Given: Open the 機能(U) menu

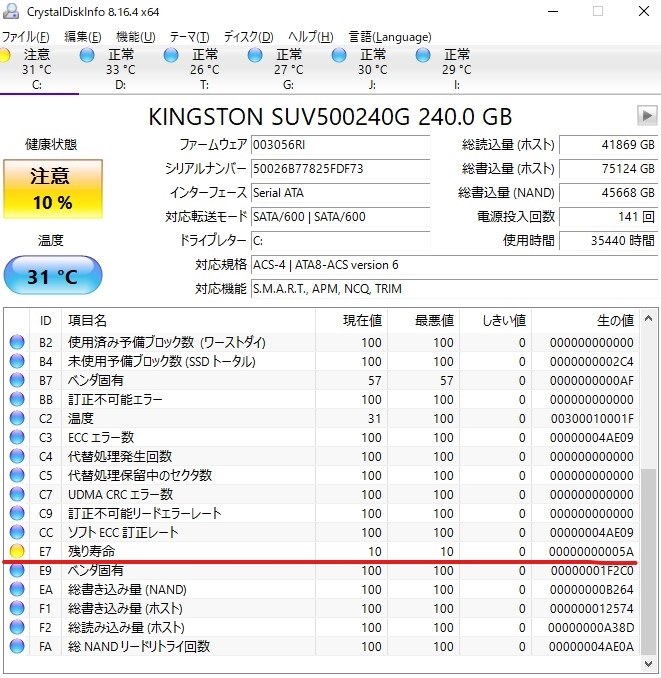Looking at the screenshot, I should click(136, 37).
